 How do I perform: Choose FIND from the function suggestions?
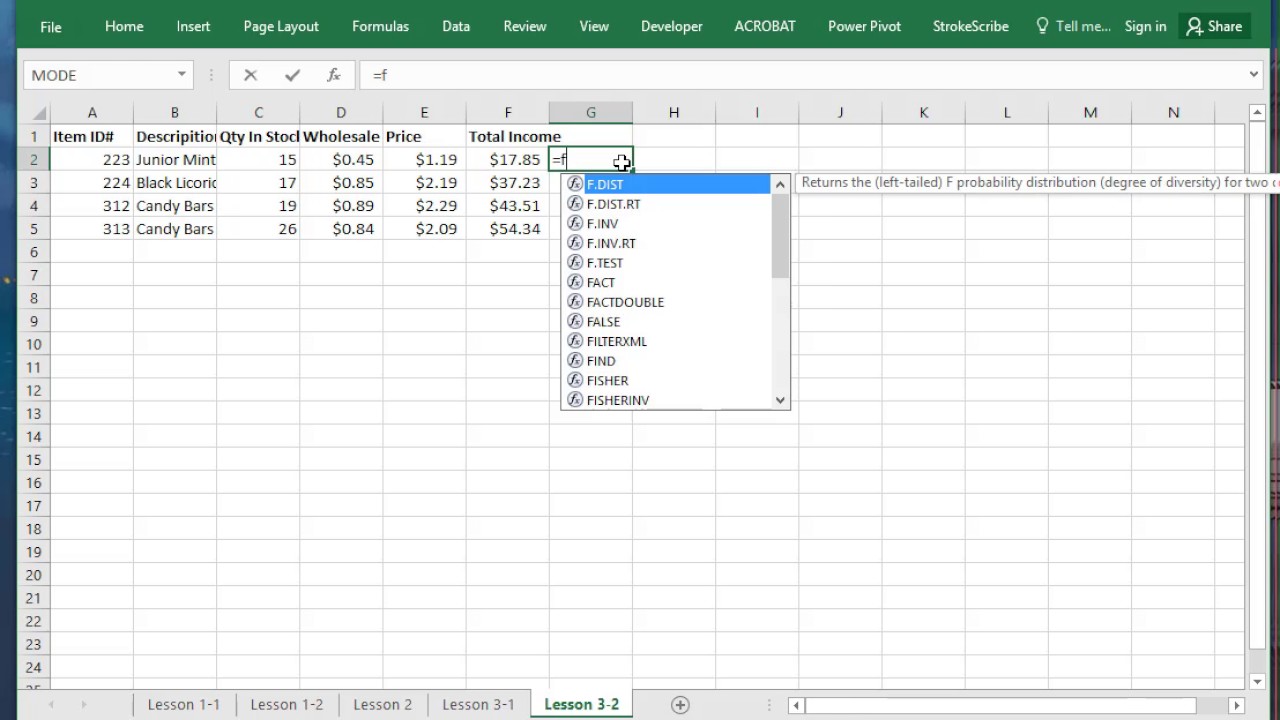(x=666, y=361)
